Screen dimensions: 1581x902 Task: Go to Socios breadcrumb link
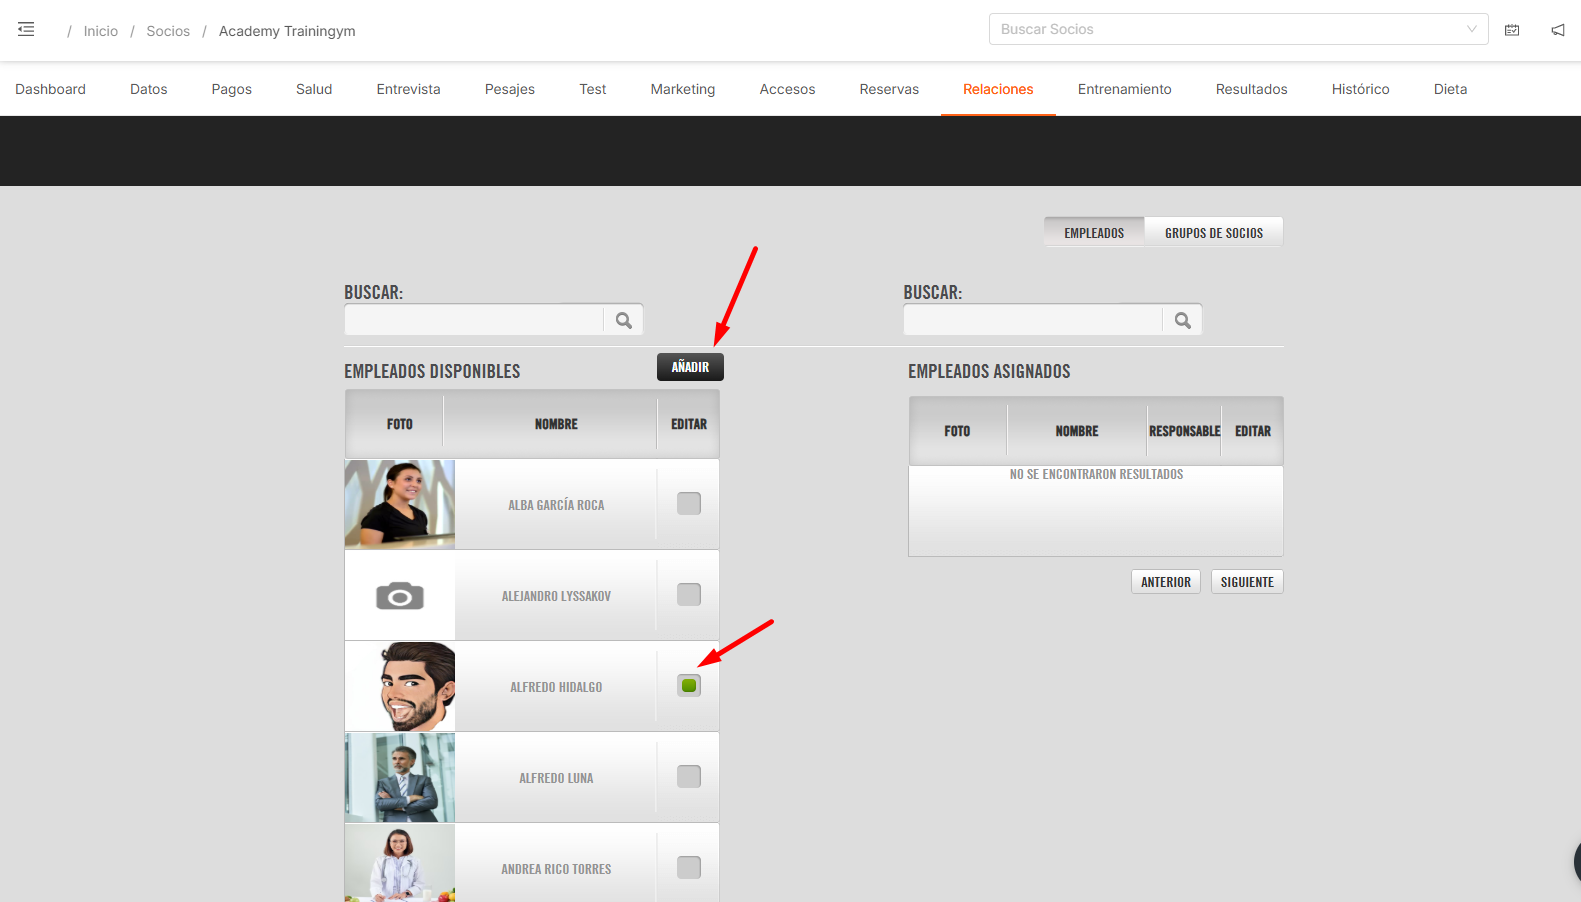[x=168, y=31]
